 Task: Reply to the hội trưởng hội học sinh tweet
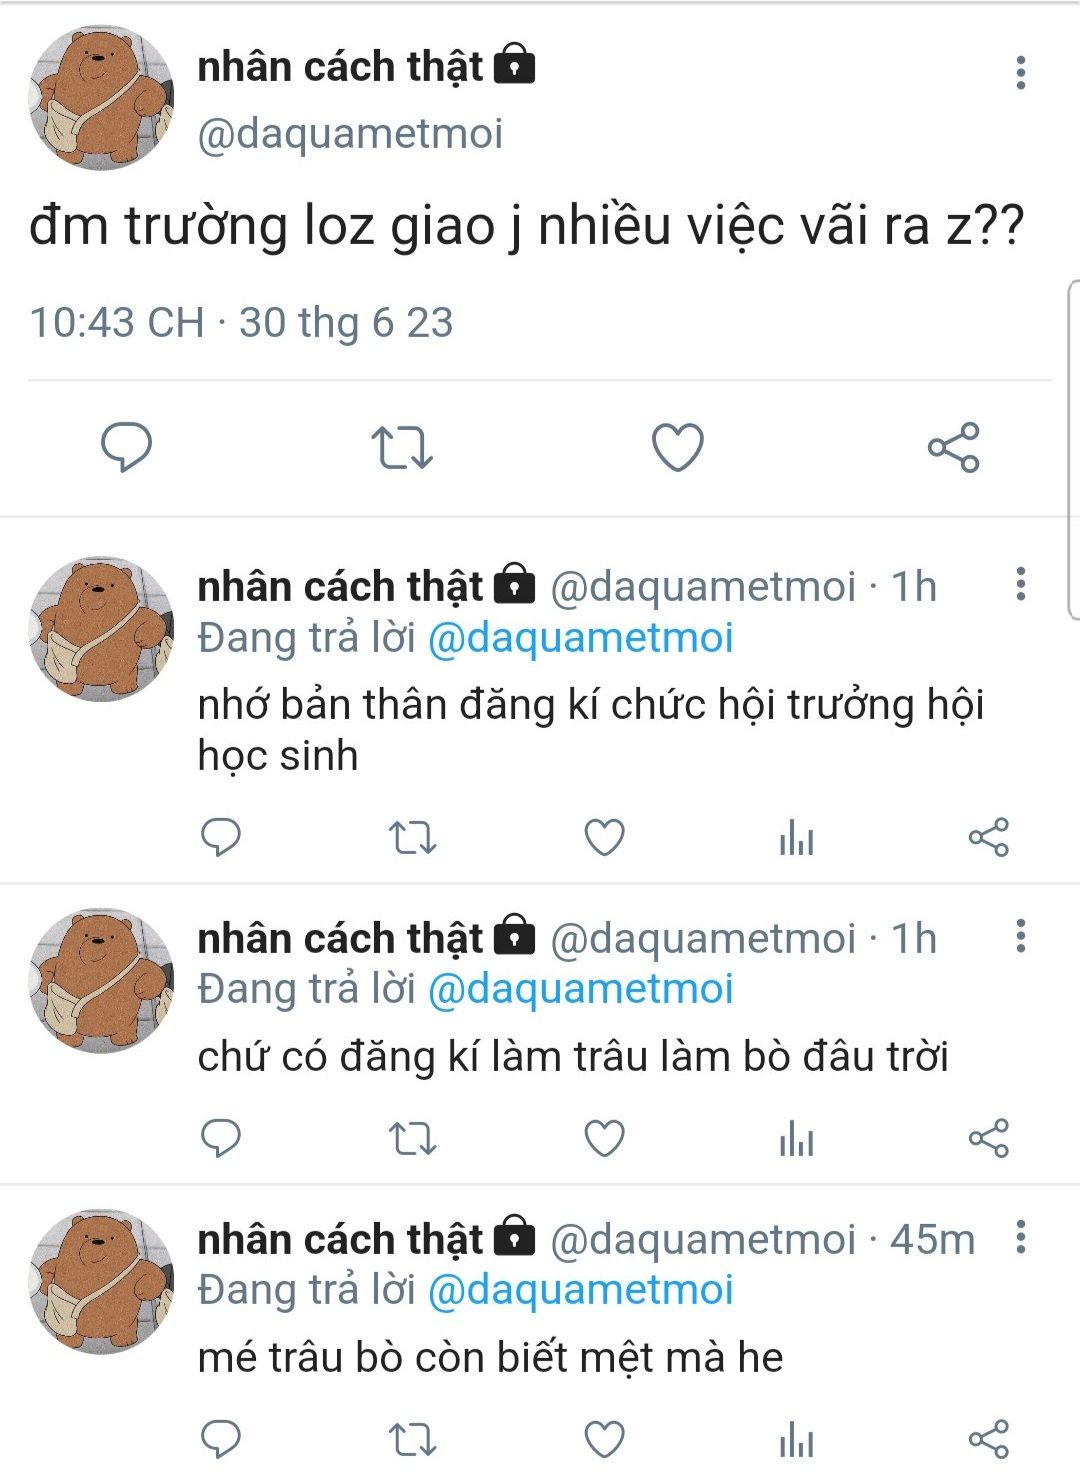click(221, 837)
